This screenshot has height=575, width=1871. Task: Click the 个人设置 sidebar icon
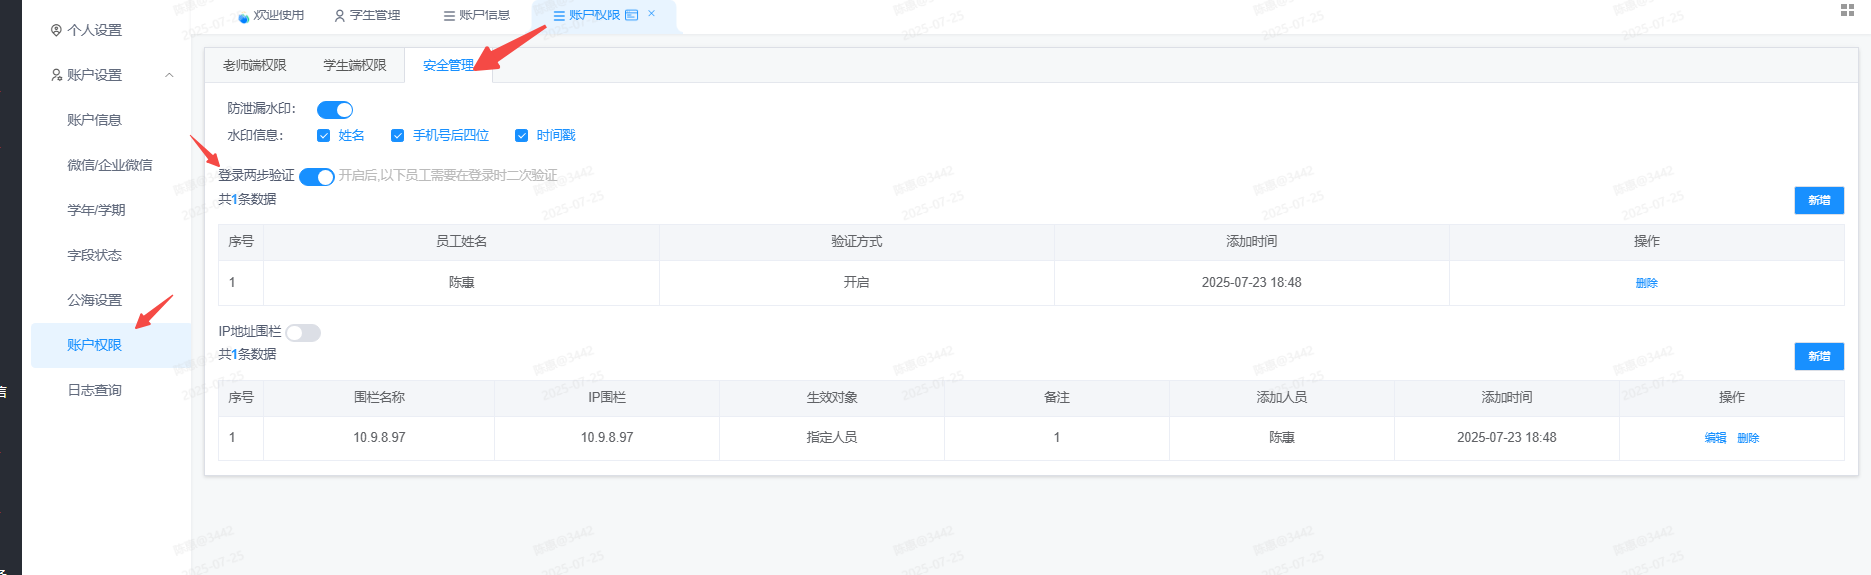[x=56, y=30]
